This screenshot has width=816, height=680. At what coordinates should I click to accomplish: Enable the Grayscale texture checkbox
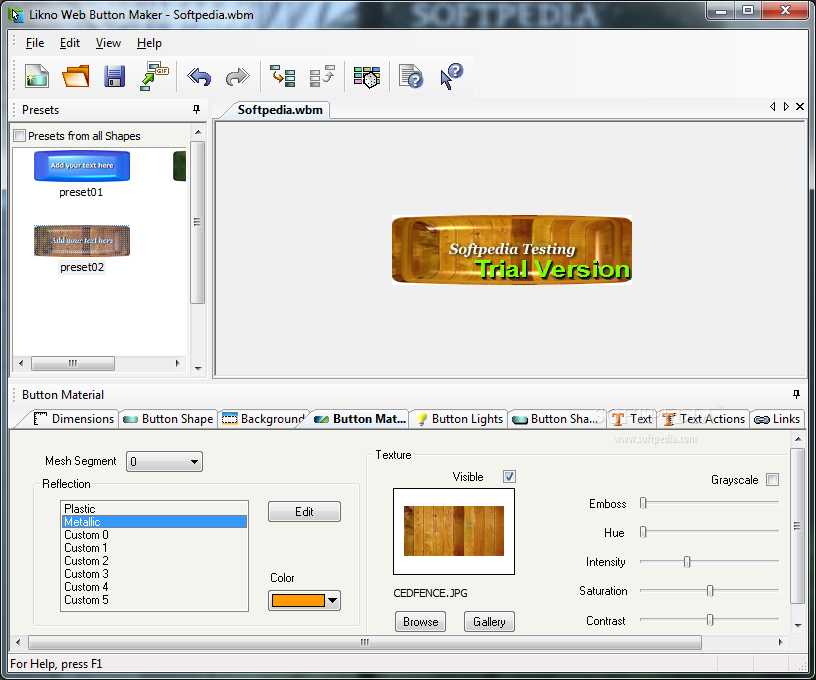click(773, 480)
